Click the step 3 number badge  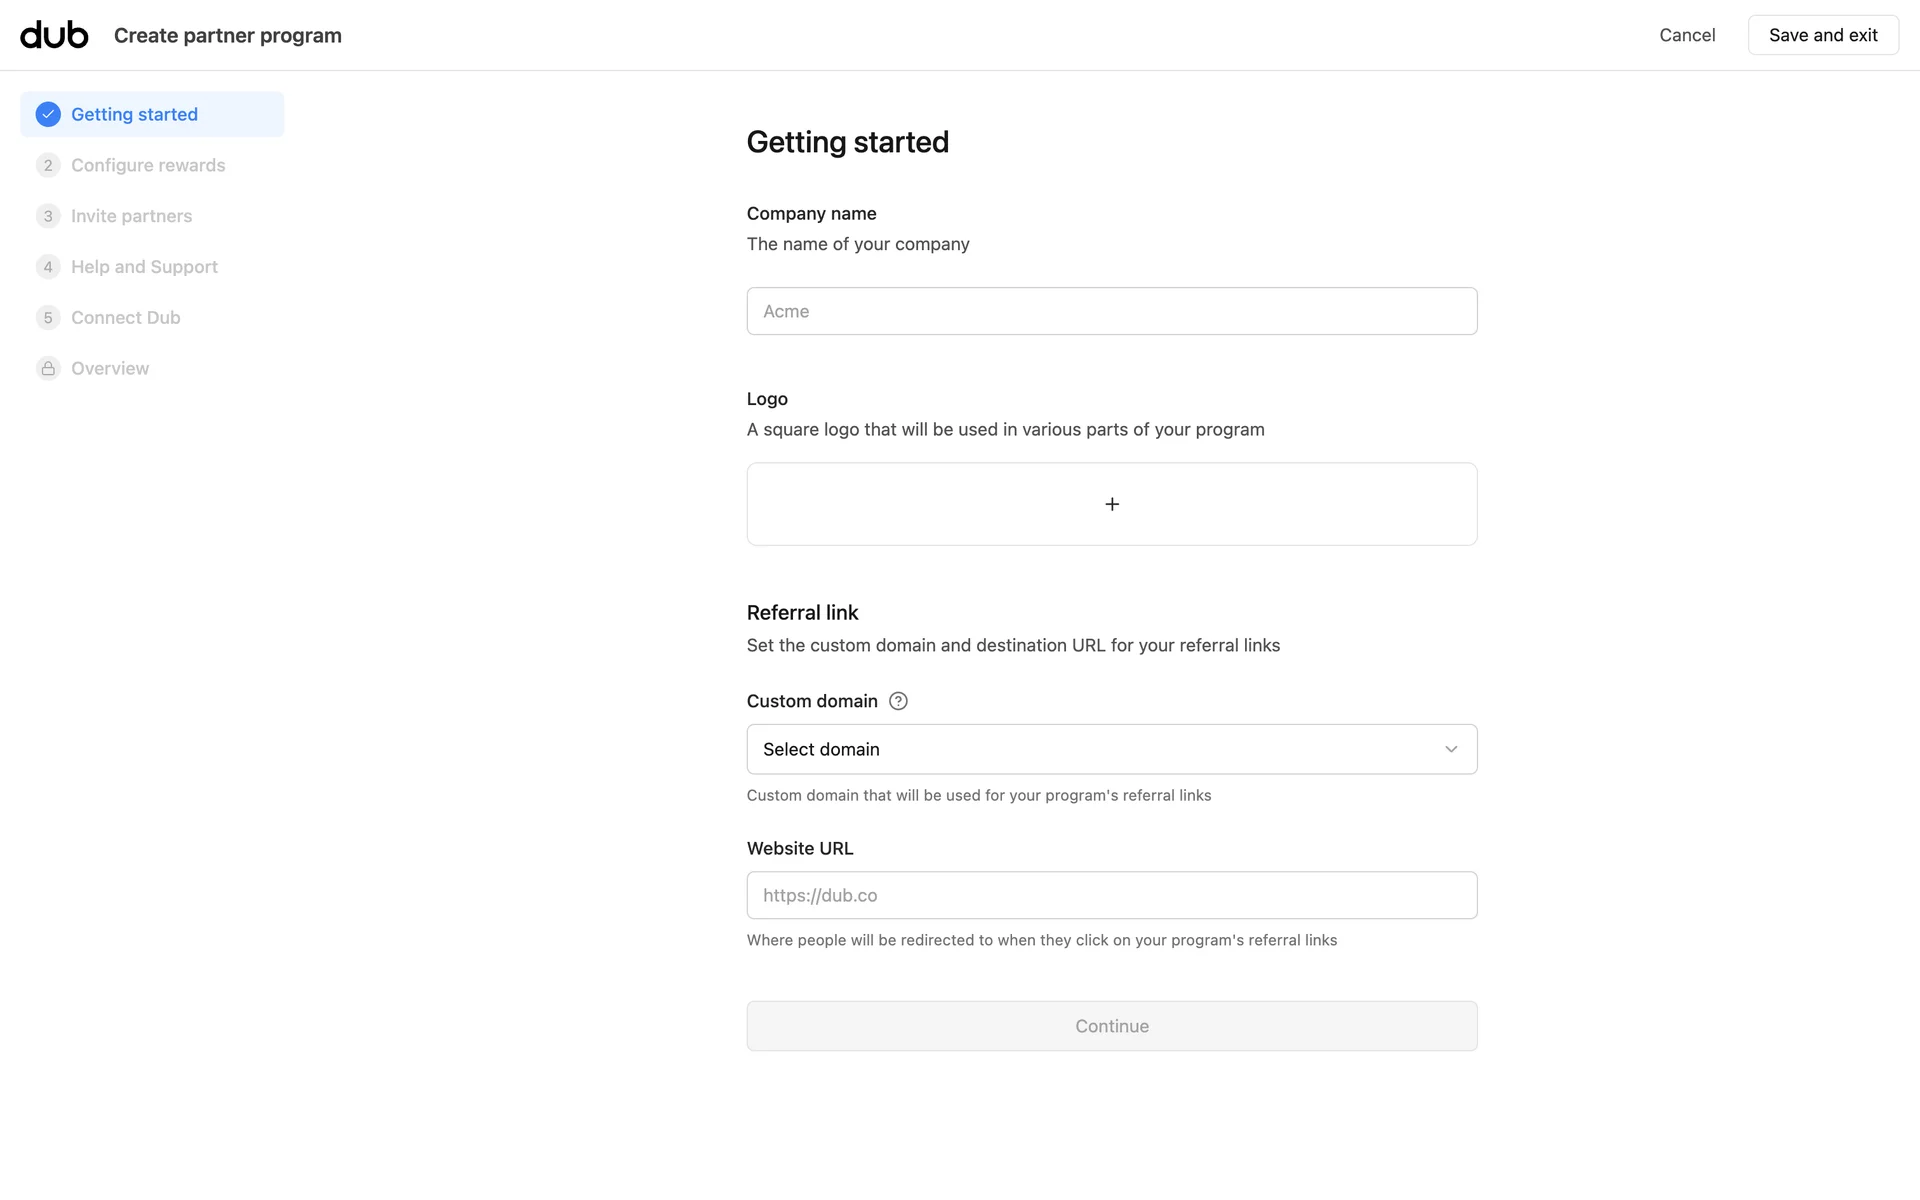point(48,216)
